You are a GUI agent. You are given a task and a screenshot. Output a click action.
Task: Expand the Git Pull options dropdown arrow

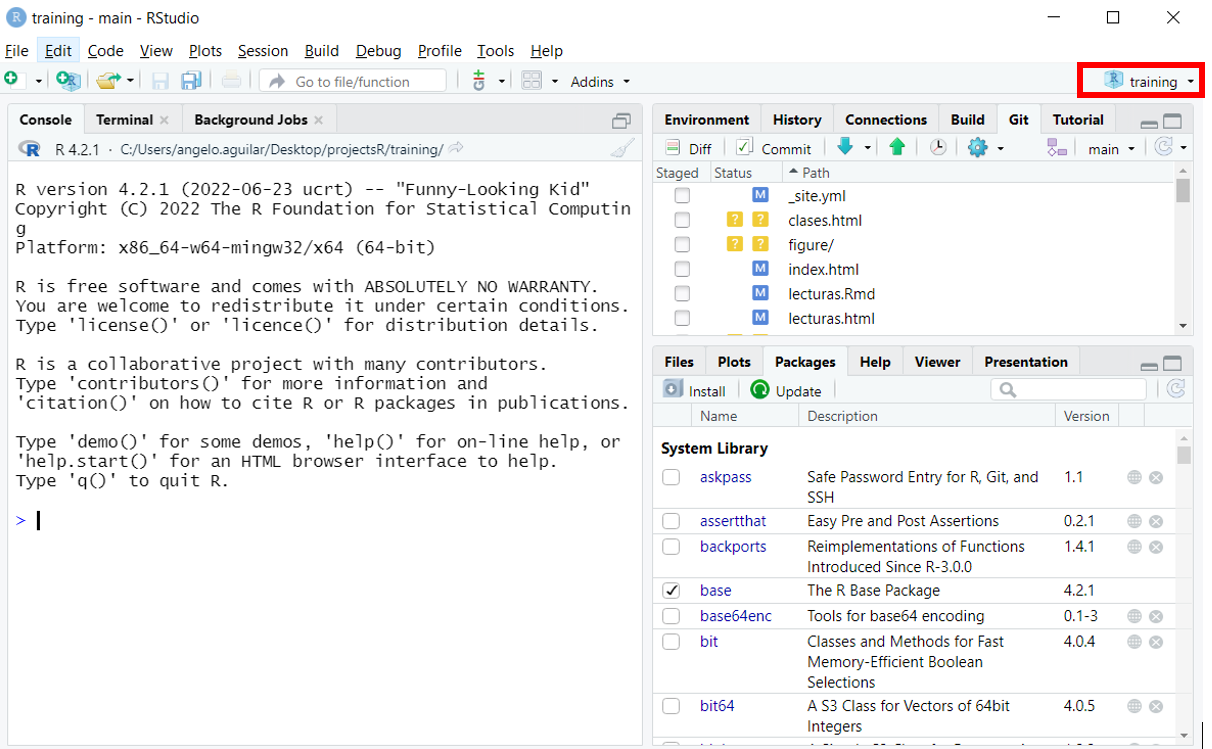click(868, 148)
